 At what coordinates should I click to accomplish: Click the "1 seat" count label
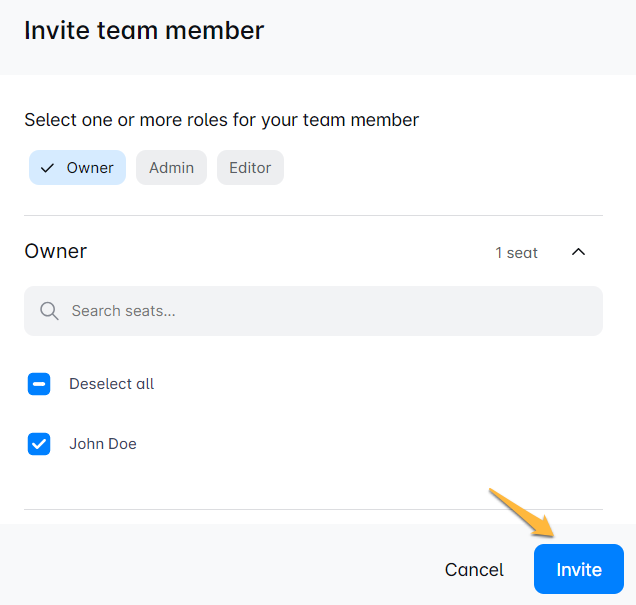click(516, 253)
